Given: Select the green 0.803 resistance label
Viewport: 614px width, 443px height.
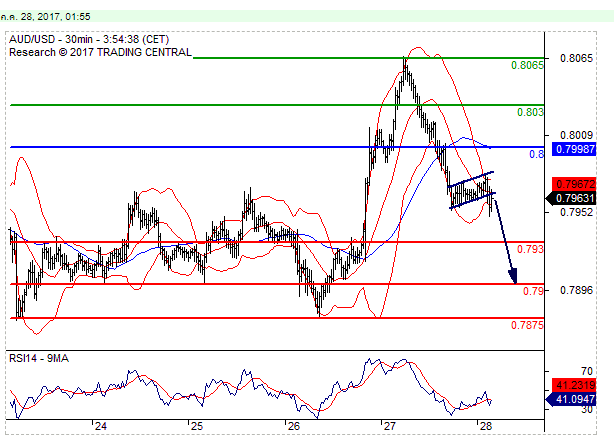Looking at the screenshot, I should pyautogui.click(x=530, y=112).
